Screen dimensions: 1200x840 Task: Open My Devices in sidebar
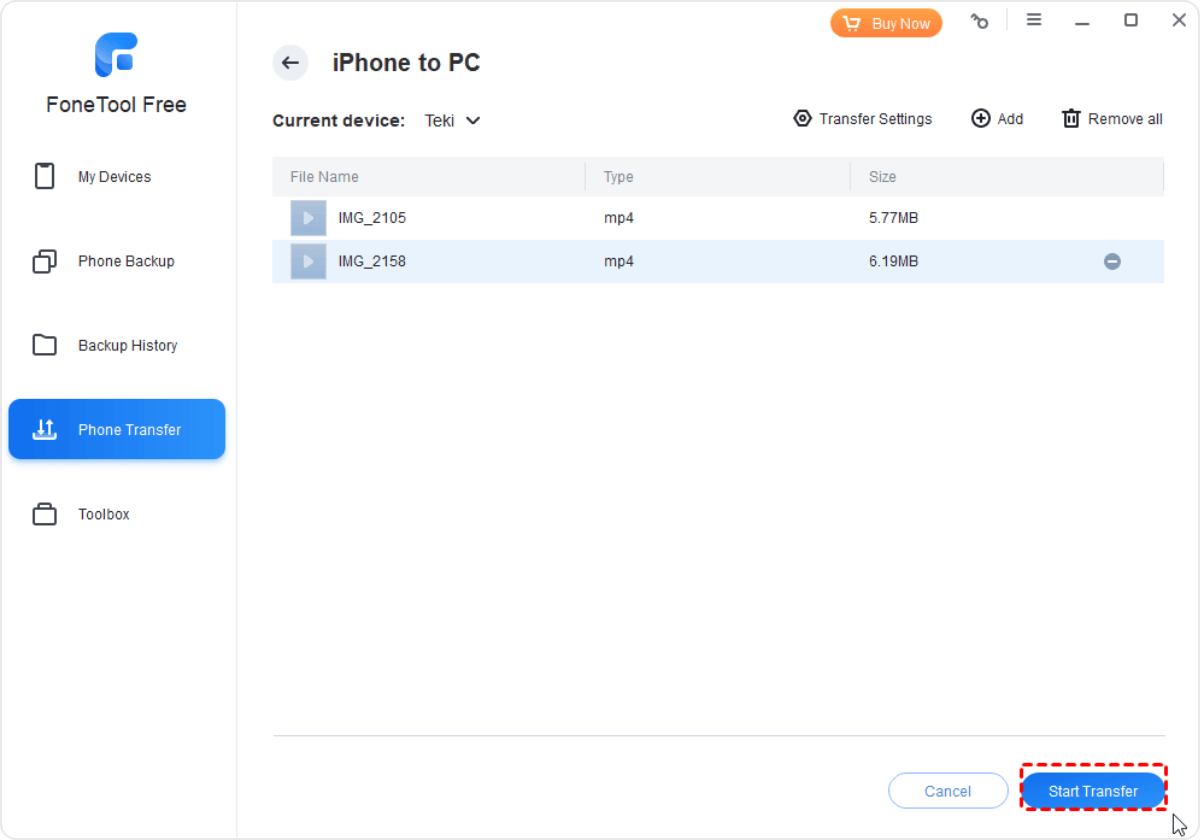115,177
